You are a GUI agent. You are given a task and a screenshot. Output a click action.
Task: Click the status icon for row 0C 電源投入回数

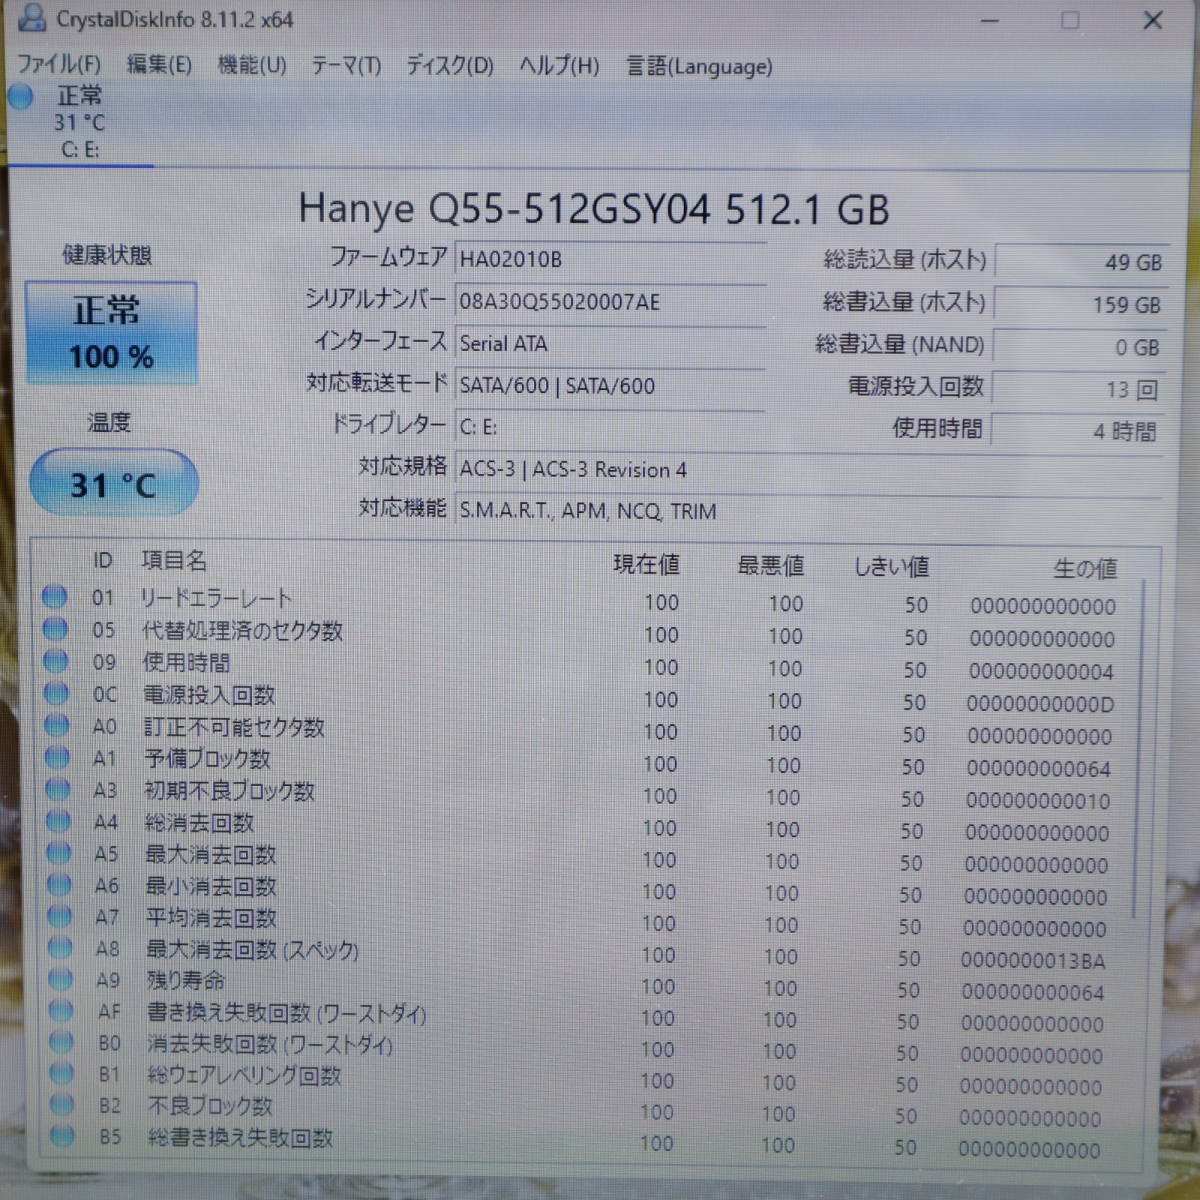coord(56,693)
